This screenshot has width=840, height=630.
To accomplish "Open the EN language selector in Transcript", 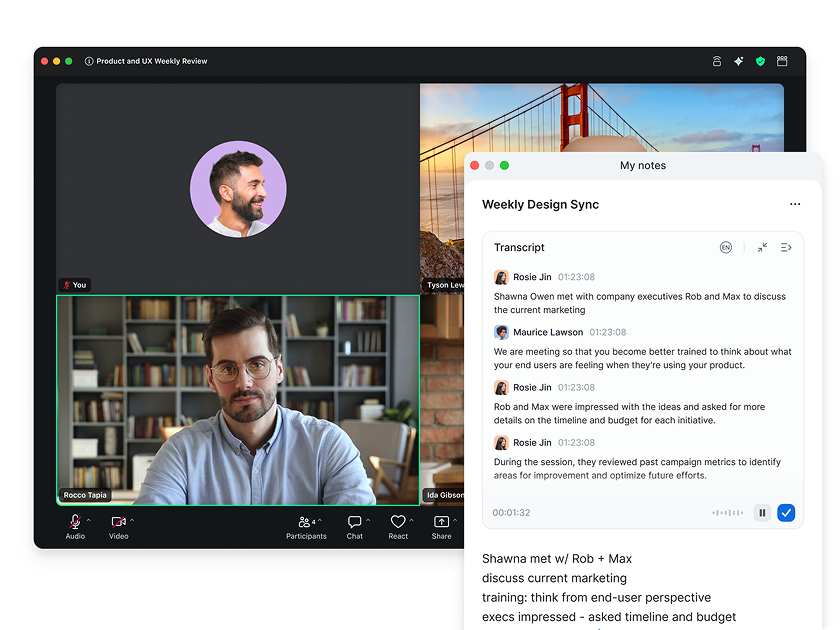I will pos(726,247).
